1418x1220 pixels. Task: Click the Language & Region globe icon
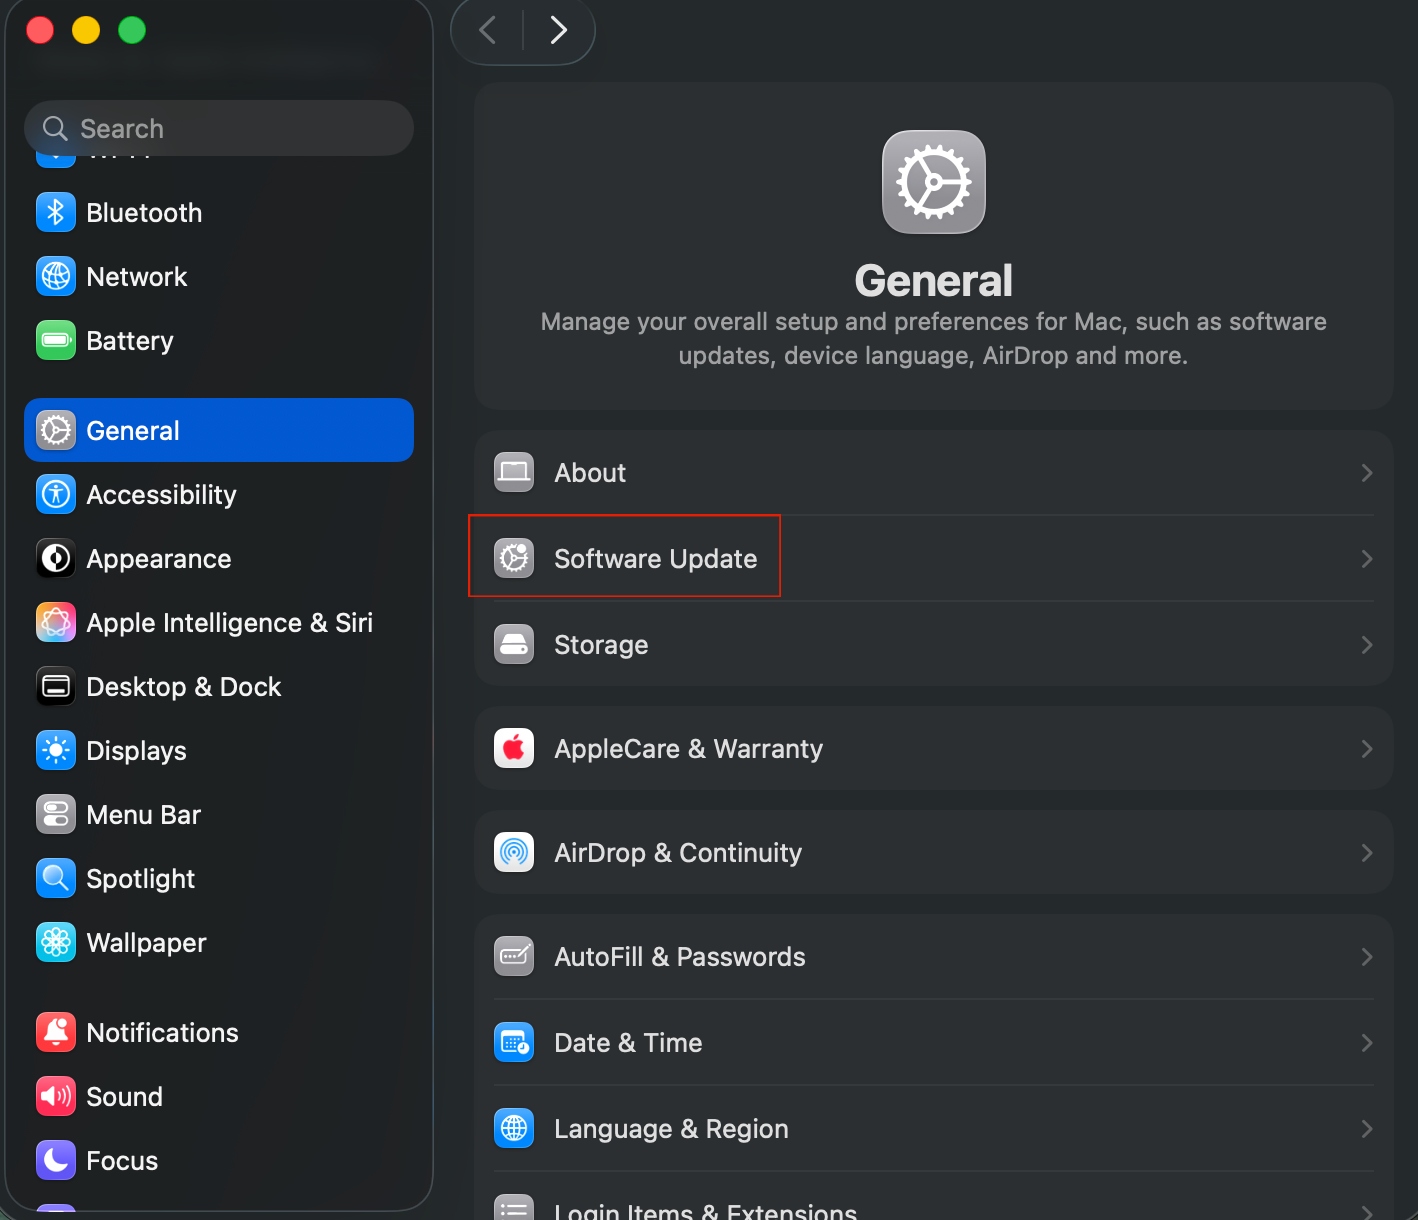(514, 1128)
